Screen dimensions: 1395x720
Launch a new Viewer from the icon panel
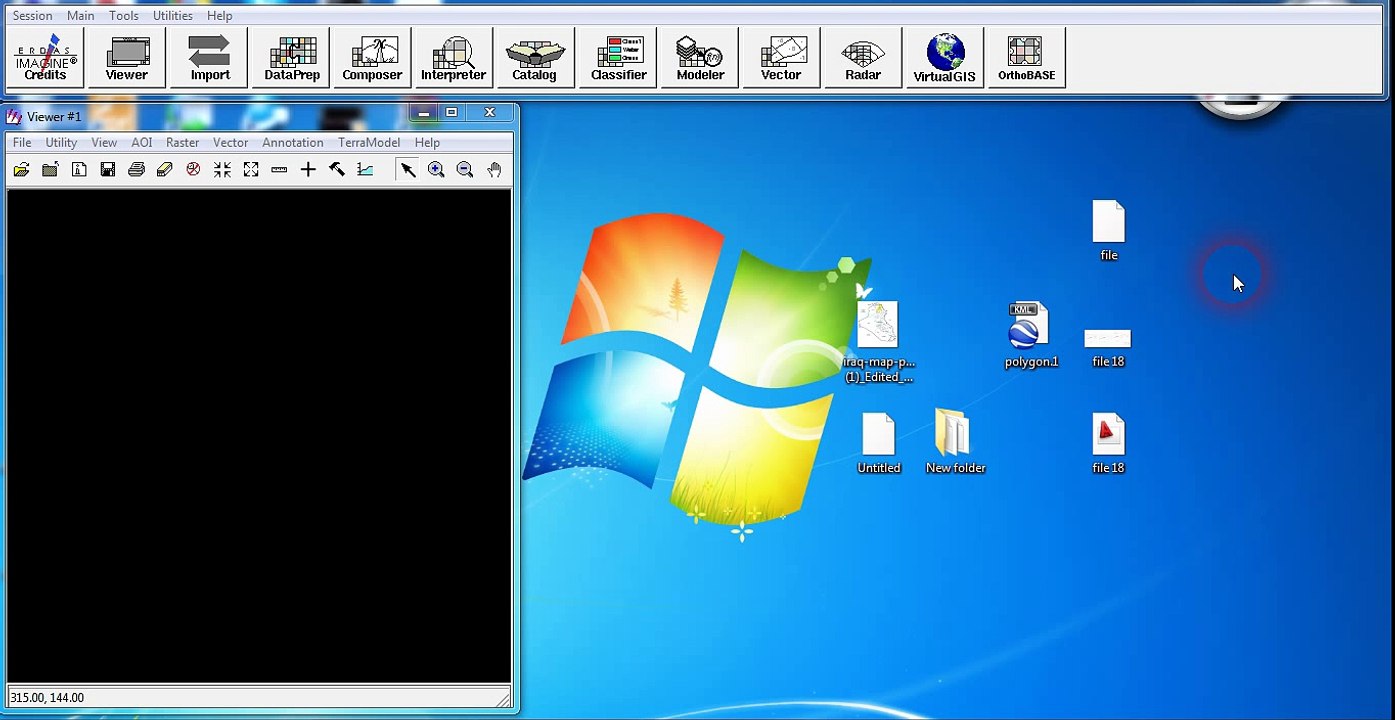(127, 58)
